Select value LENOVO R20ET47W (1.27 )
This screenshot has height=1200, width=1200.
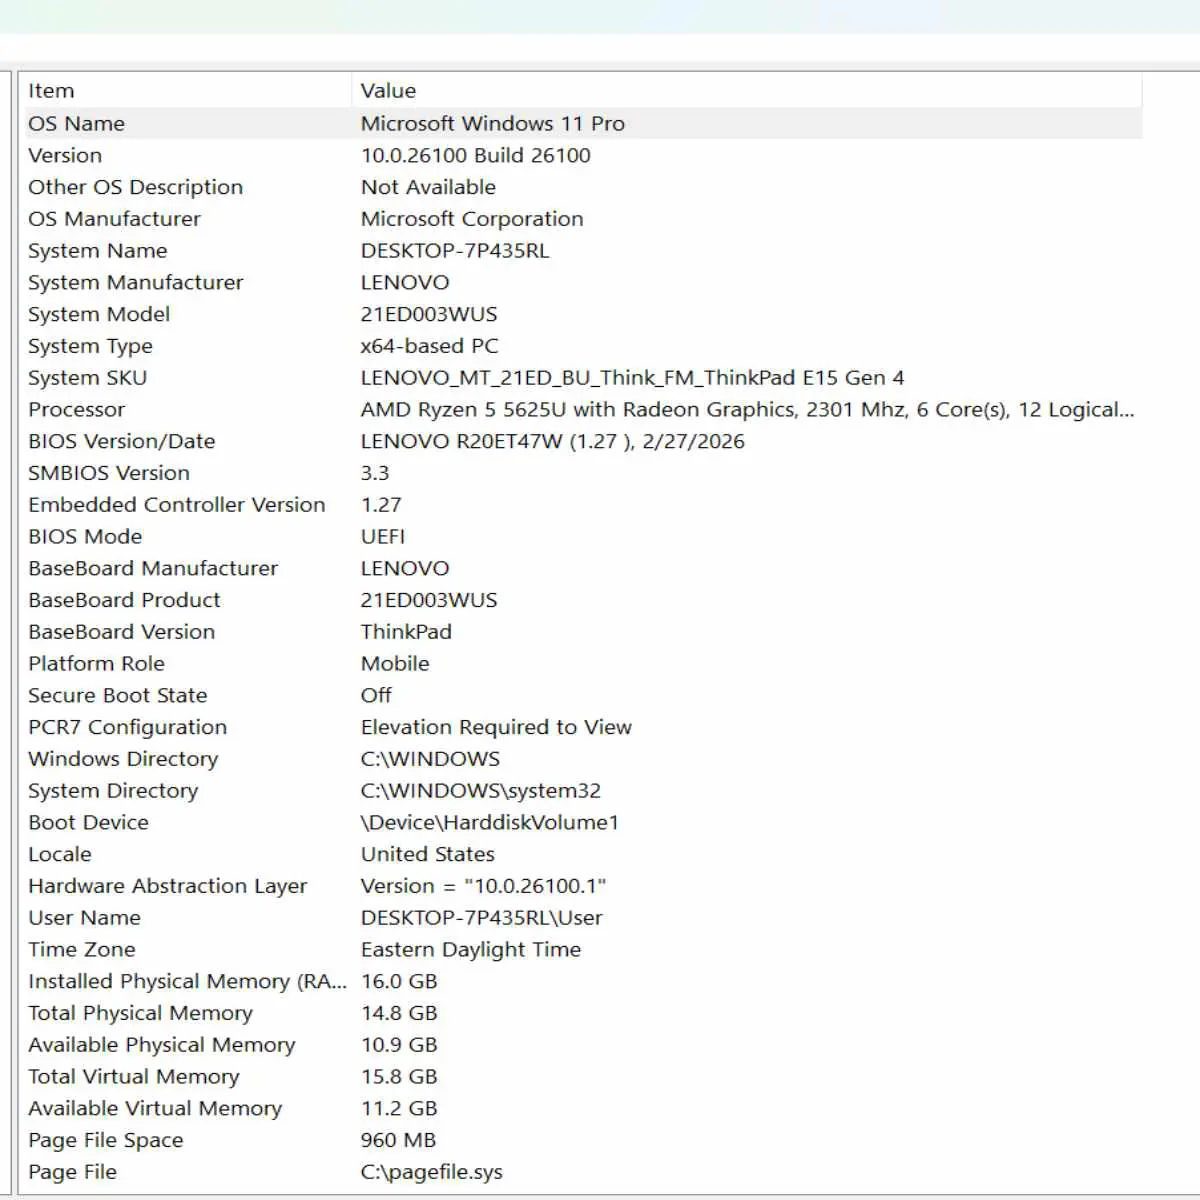click(553, 442)
